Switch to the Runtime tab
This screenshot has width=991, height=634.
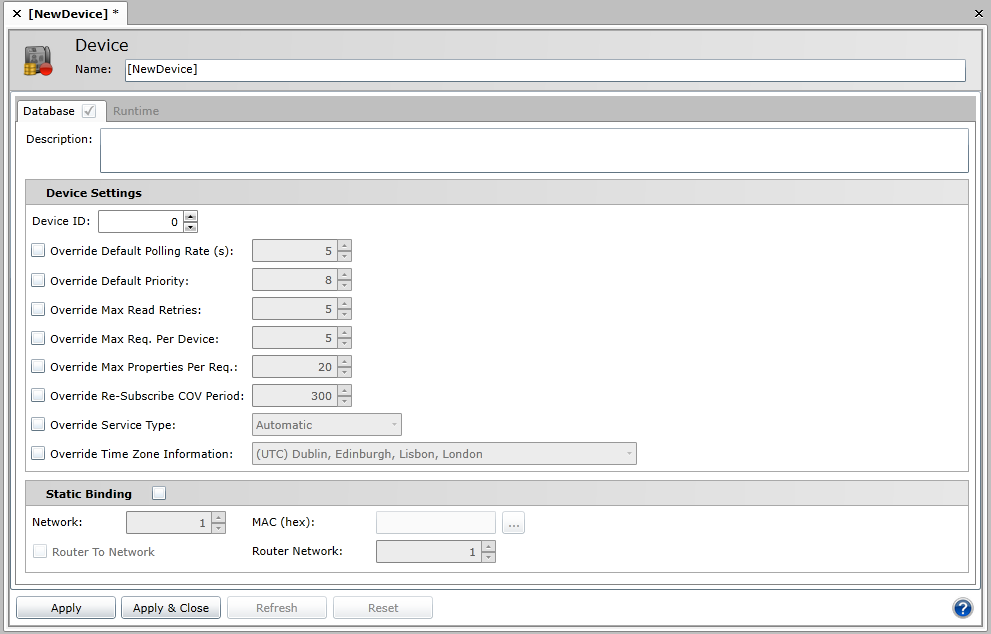pos(135,111)
